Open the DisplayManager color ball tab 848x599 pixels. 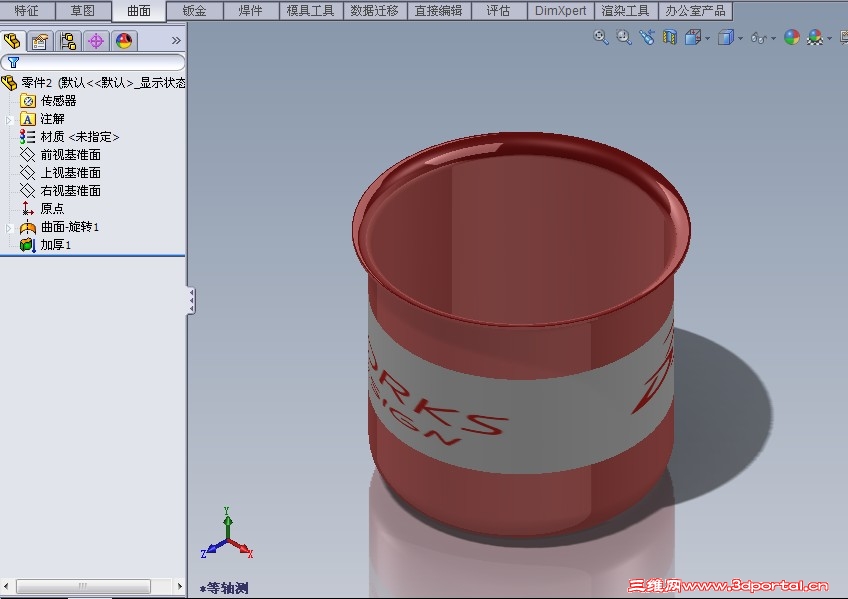124,41
